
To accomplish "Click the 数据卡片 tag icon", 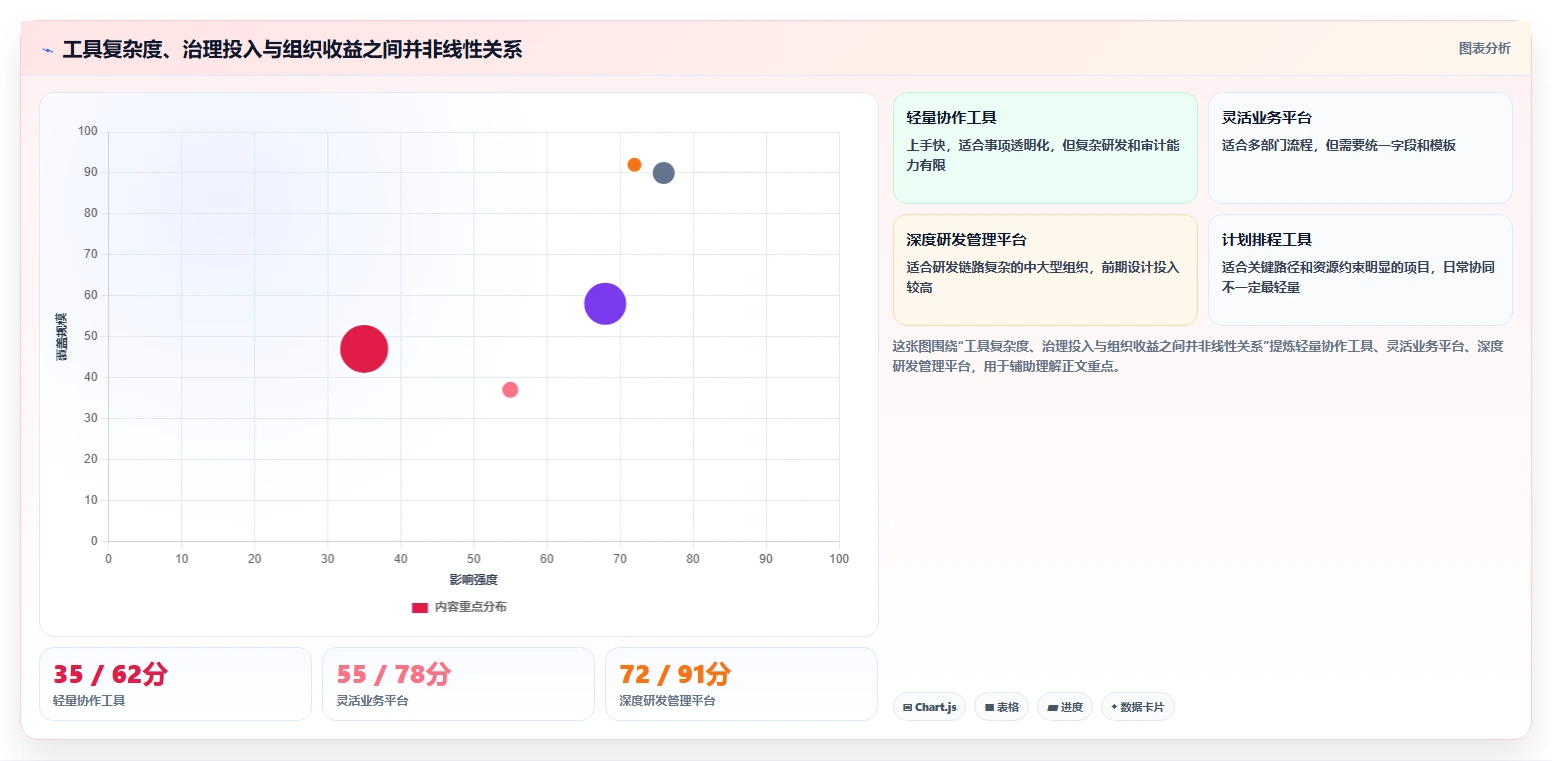I will click(x=1114, y=707).
